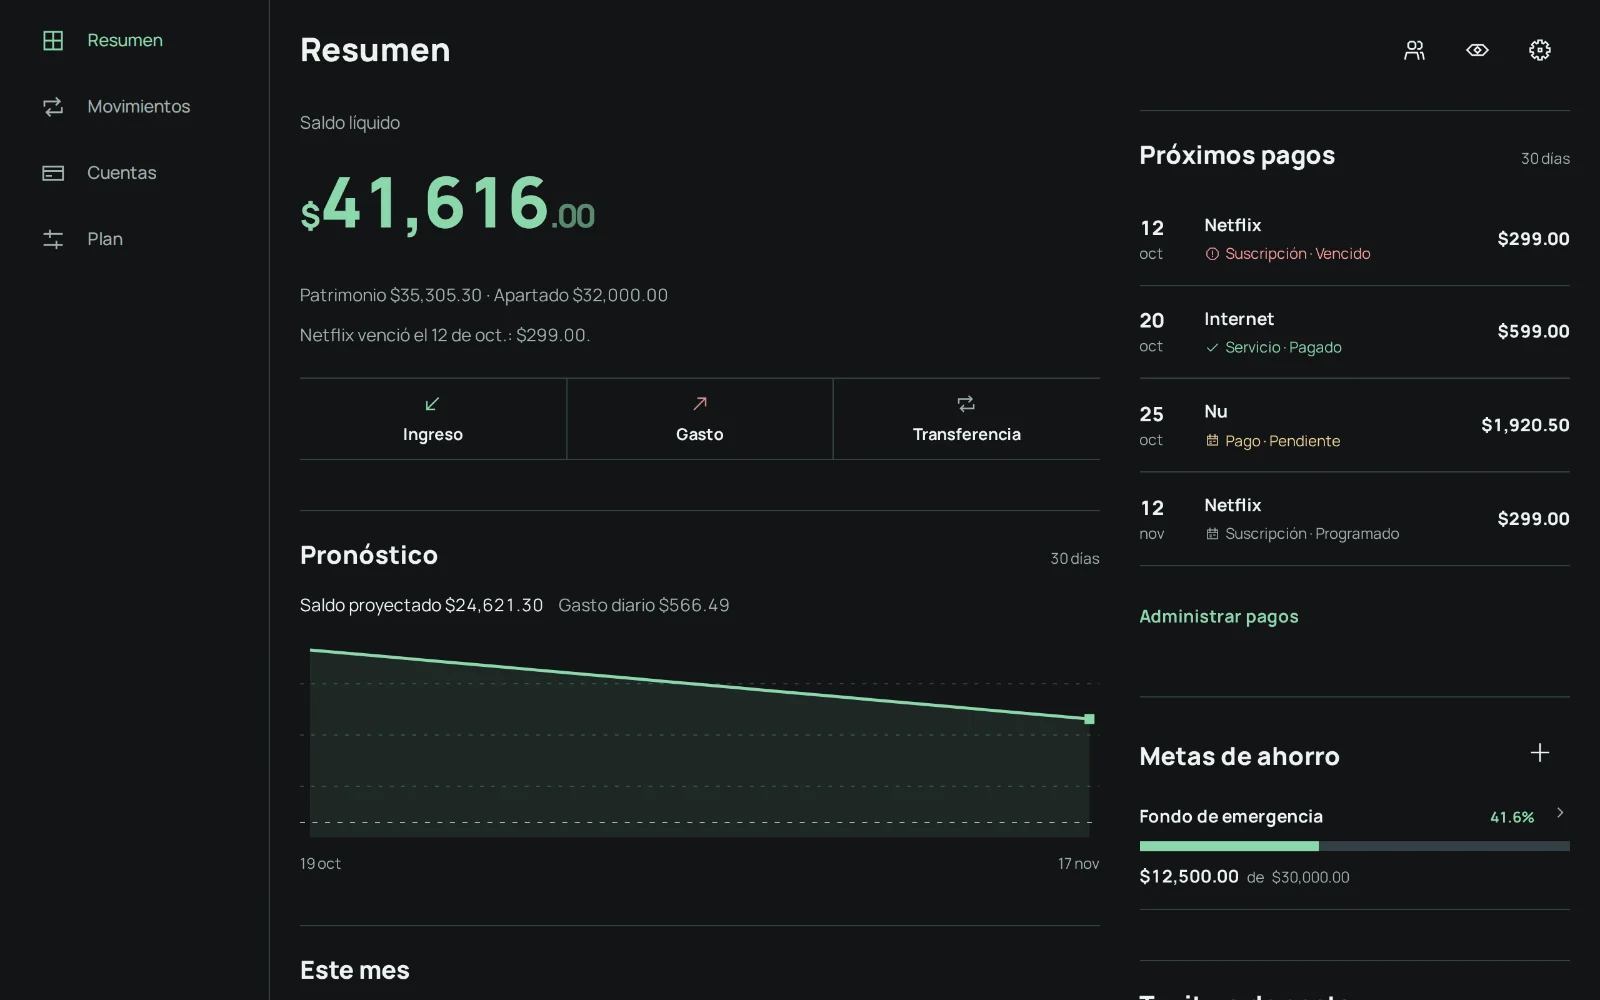This screenshot has height=1000, width=1600.
Task: Open the Internet 20 oct payment
Action: (1354, 332)
